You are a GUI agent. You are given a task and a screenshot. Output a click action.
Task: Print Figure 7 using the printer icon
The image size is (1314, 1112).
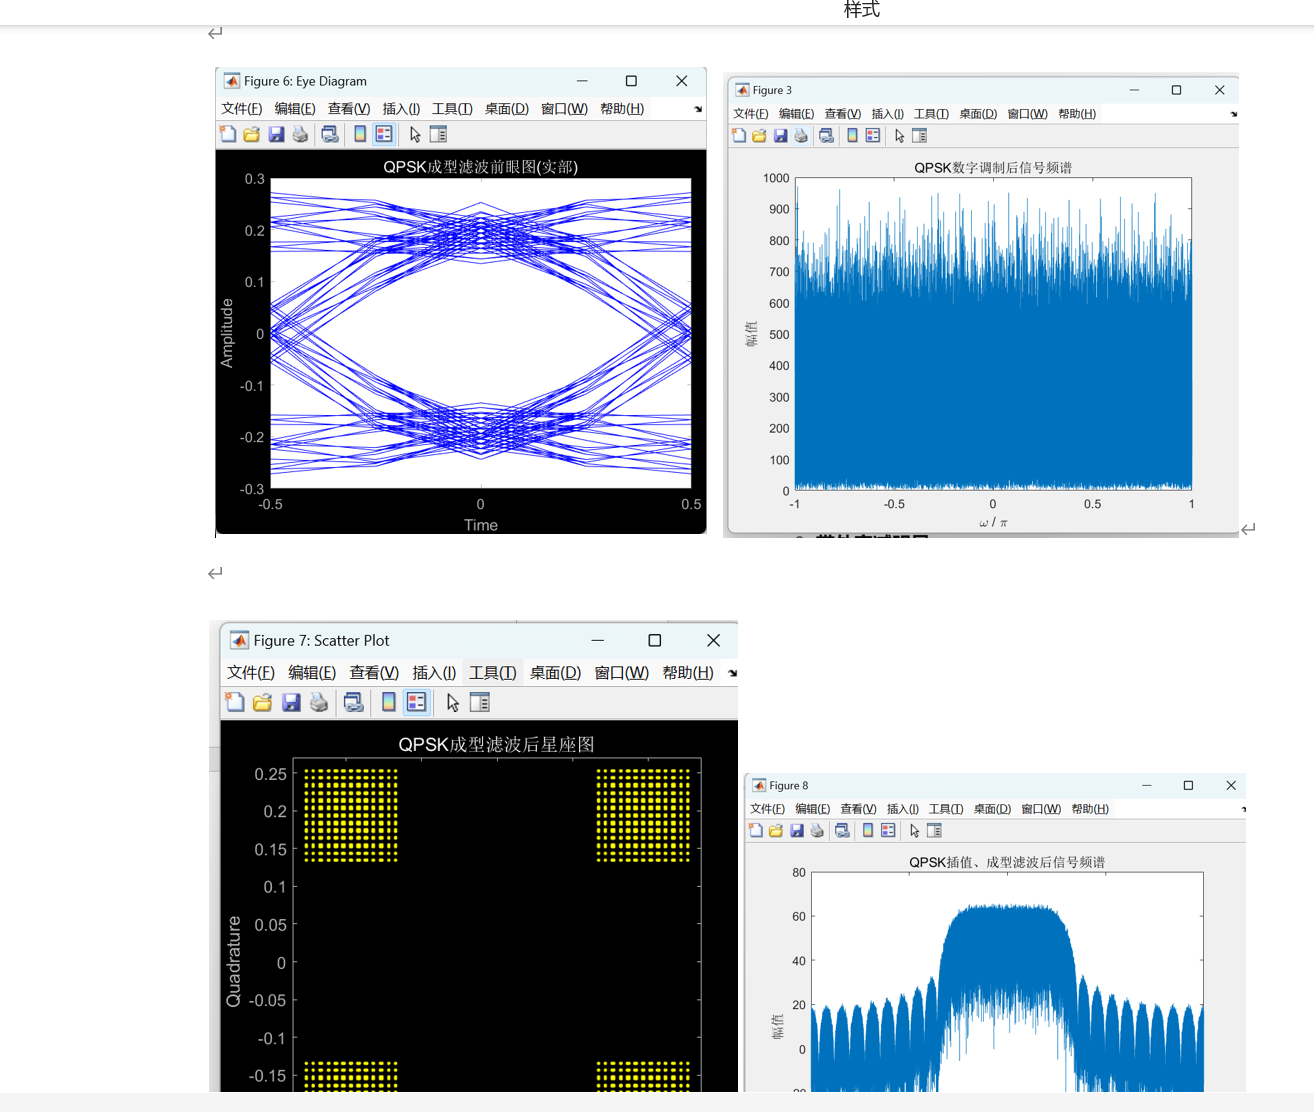tap(319, 702)
